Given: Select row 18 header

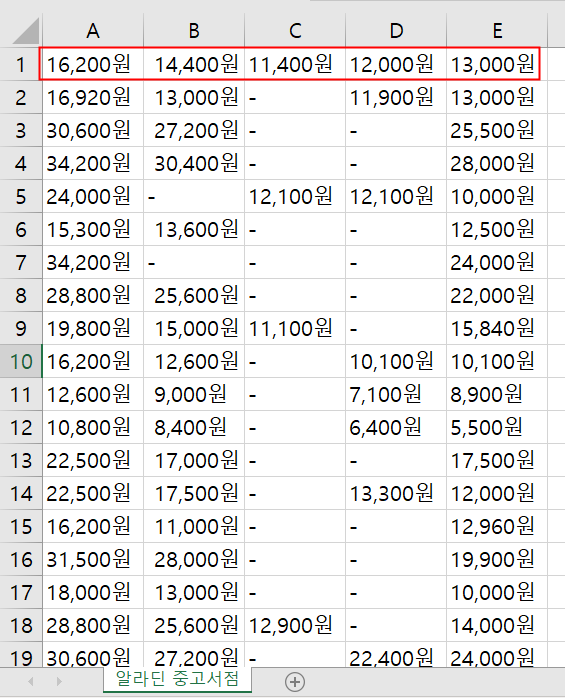Looking at the screenshot, I should tap(21, 625).
